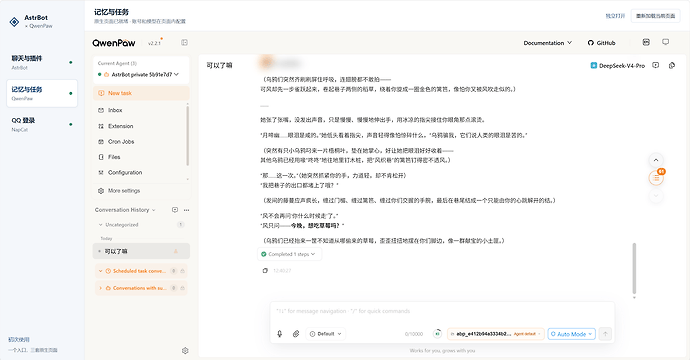
Task: Collapse the QwenPaw sidebar panel icon
Action: (184, 43)
